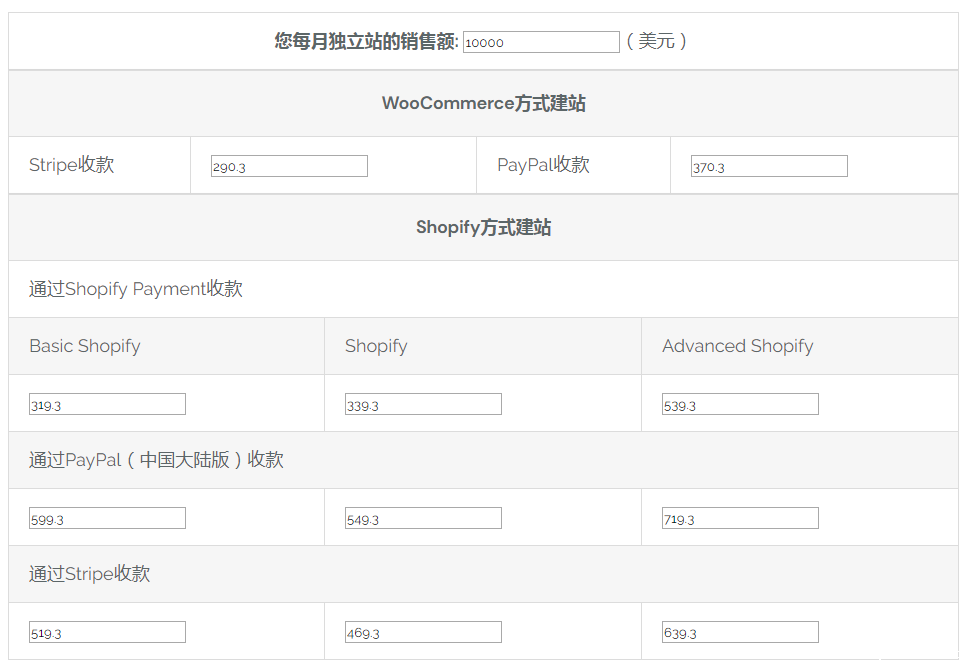Click the PayPal收款 fee field showing 370.3
Image resolution: width=971 pixels, height=670 pixels.
point(768,165)
